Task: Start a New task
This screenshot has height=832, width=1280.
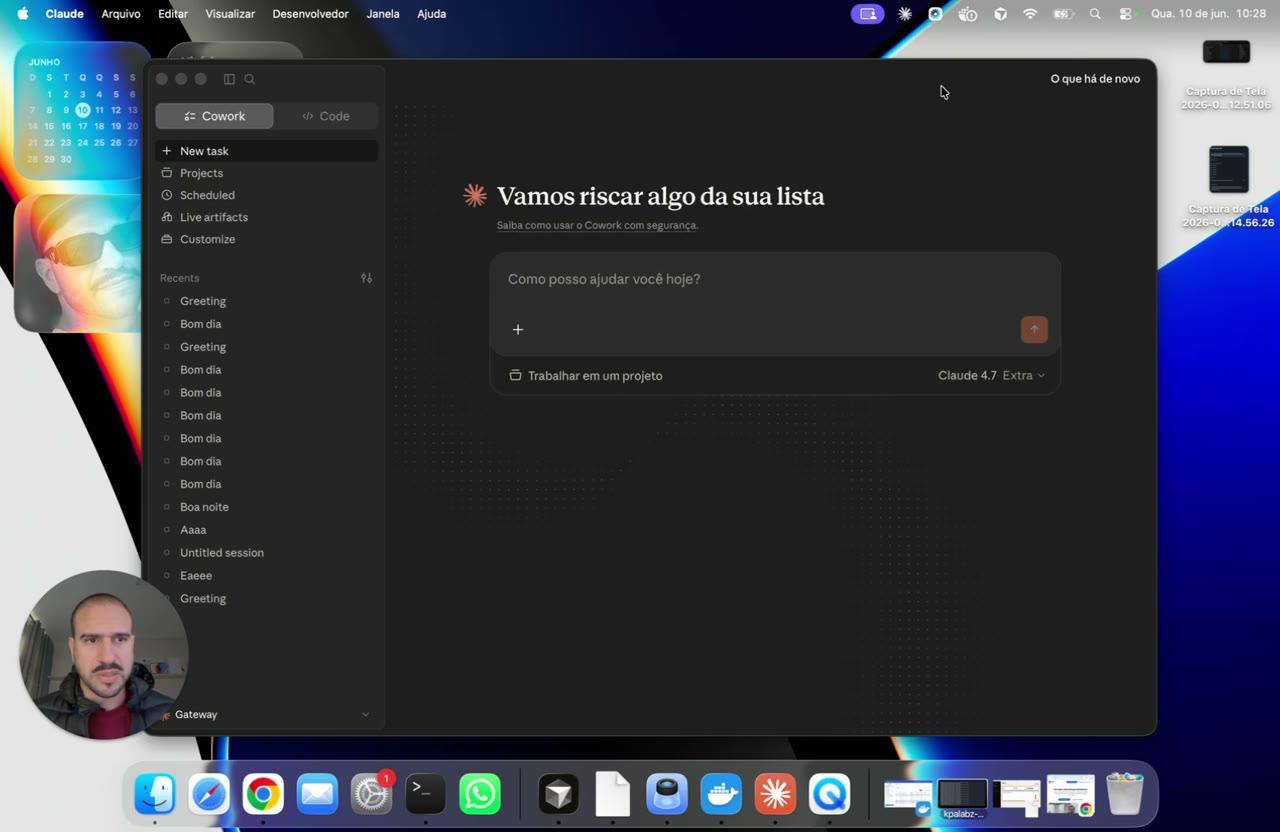Action: 266,151
